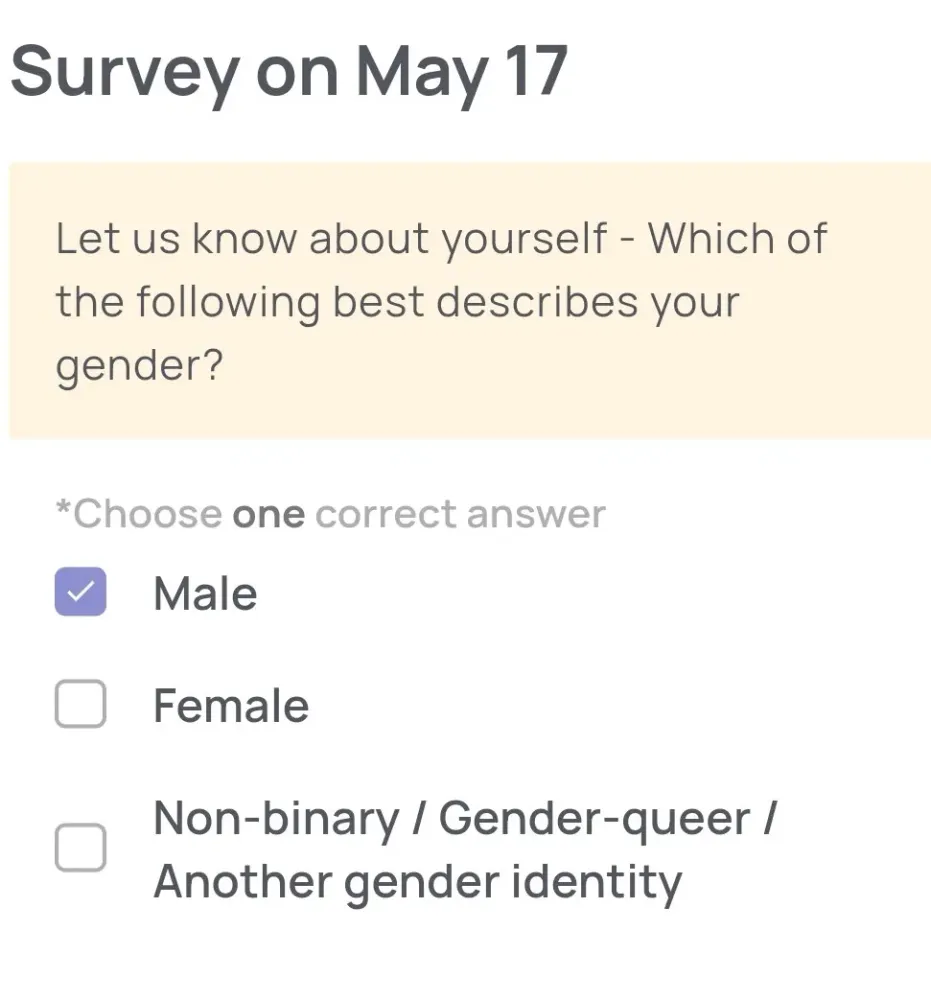Click the "Another gender identity" text line
This screenshot has width=931, height=1000.
click(417, 881)
